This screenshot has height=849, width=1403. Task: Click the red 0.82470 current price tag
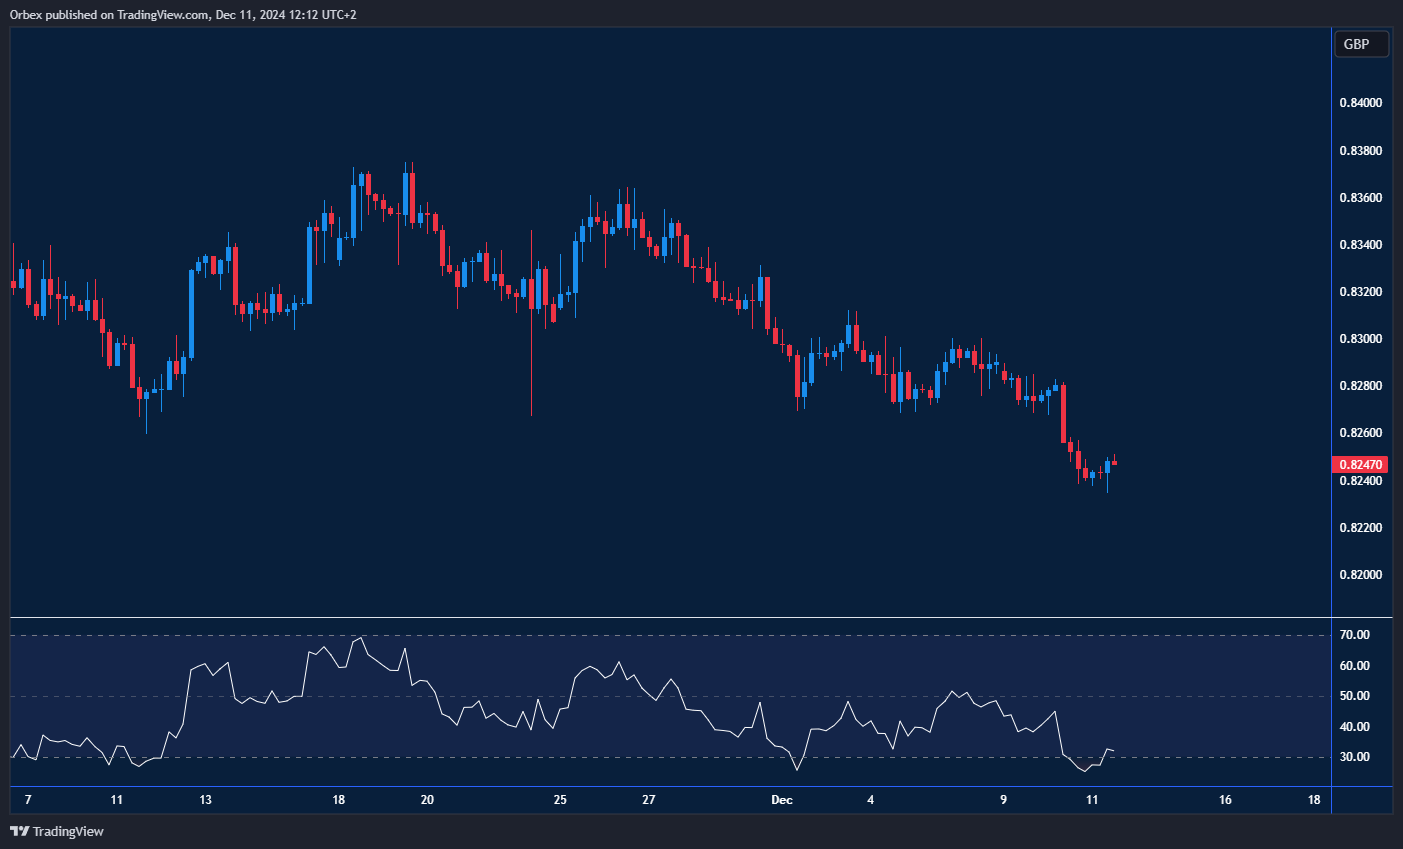pyautogui.click(x=1360, y=464)
